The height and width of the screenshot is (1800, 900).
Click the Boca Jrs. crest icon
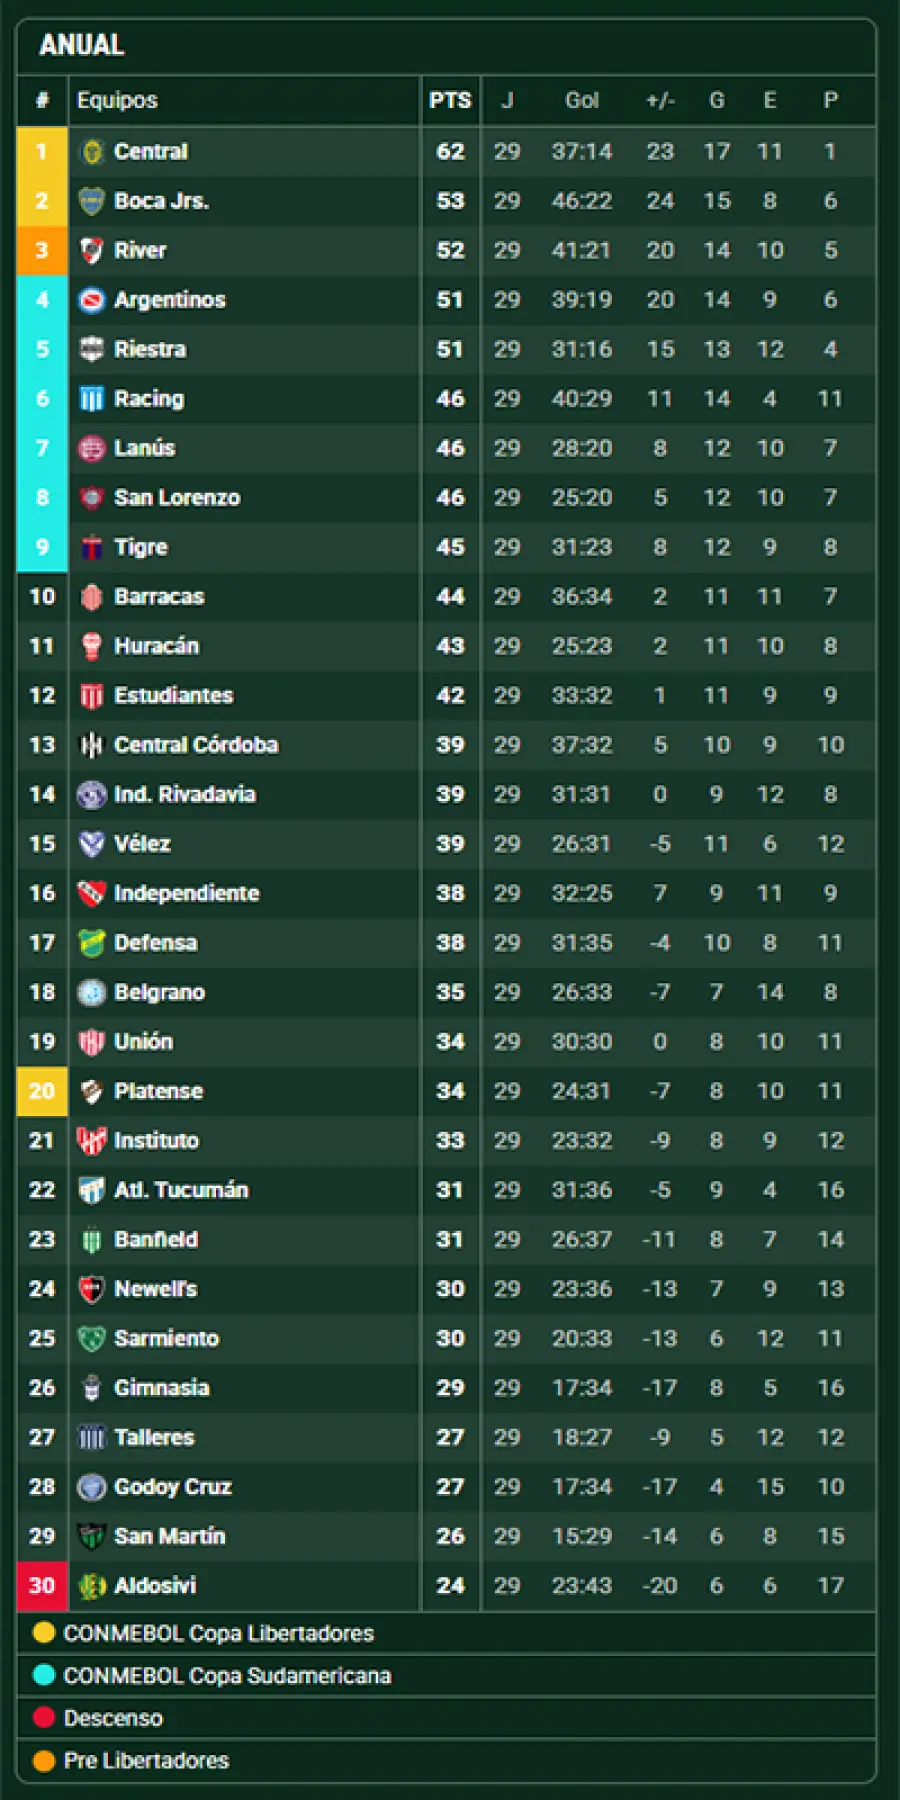pos(92,201)
